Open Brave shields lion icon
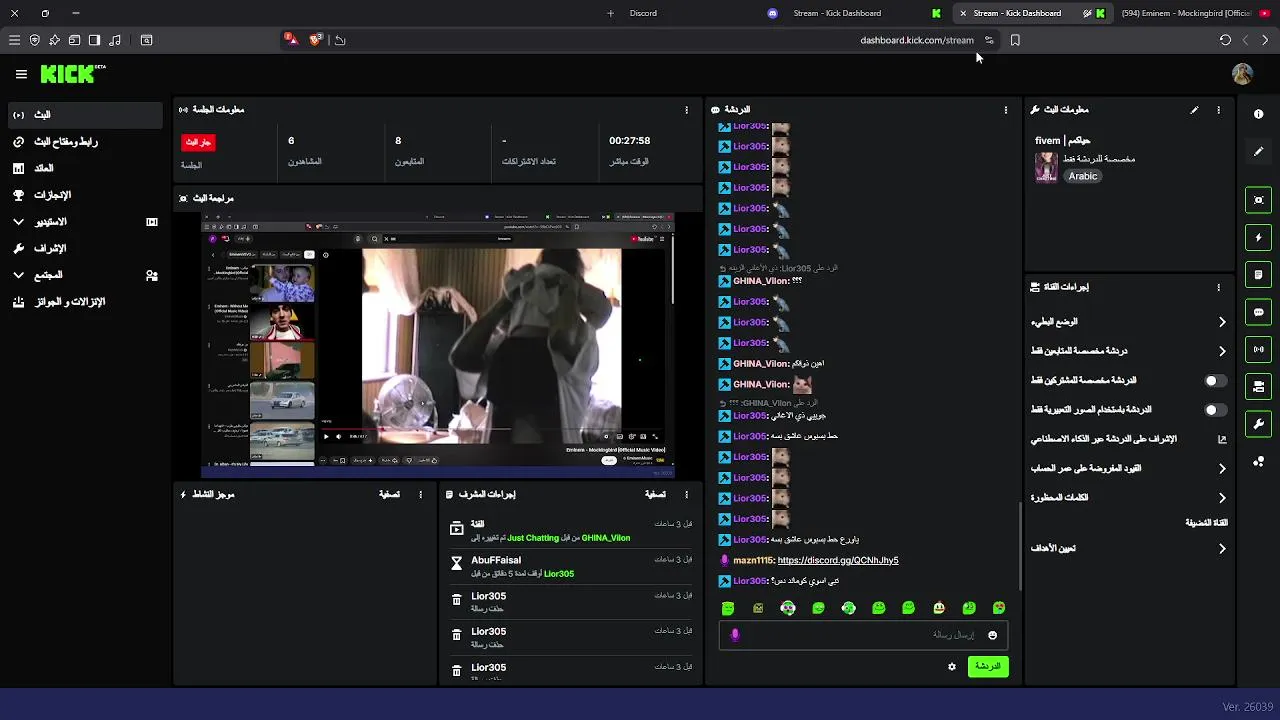This screenshot has width=1280, height=720. pos(315,40)
